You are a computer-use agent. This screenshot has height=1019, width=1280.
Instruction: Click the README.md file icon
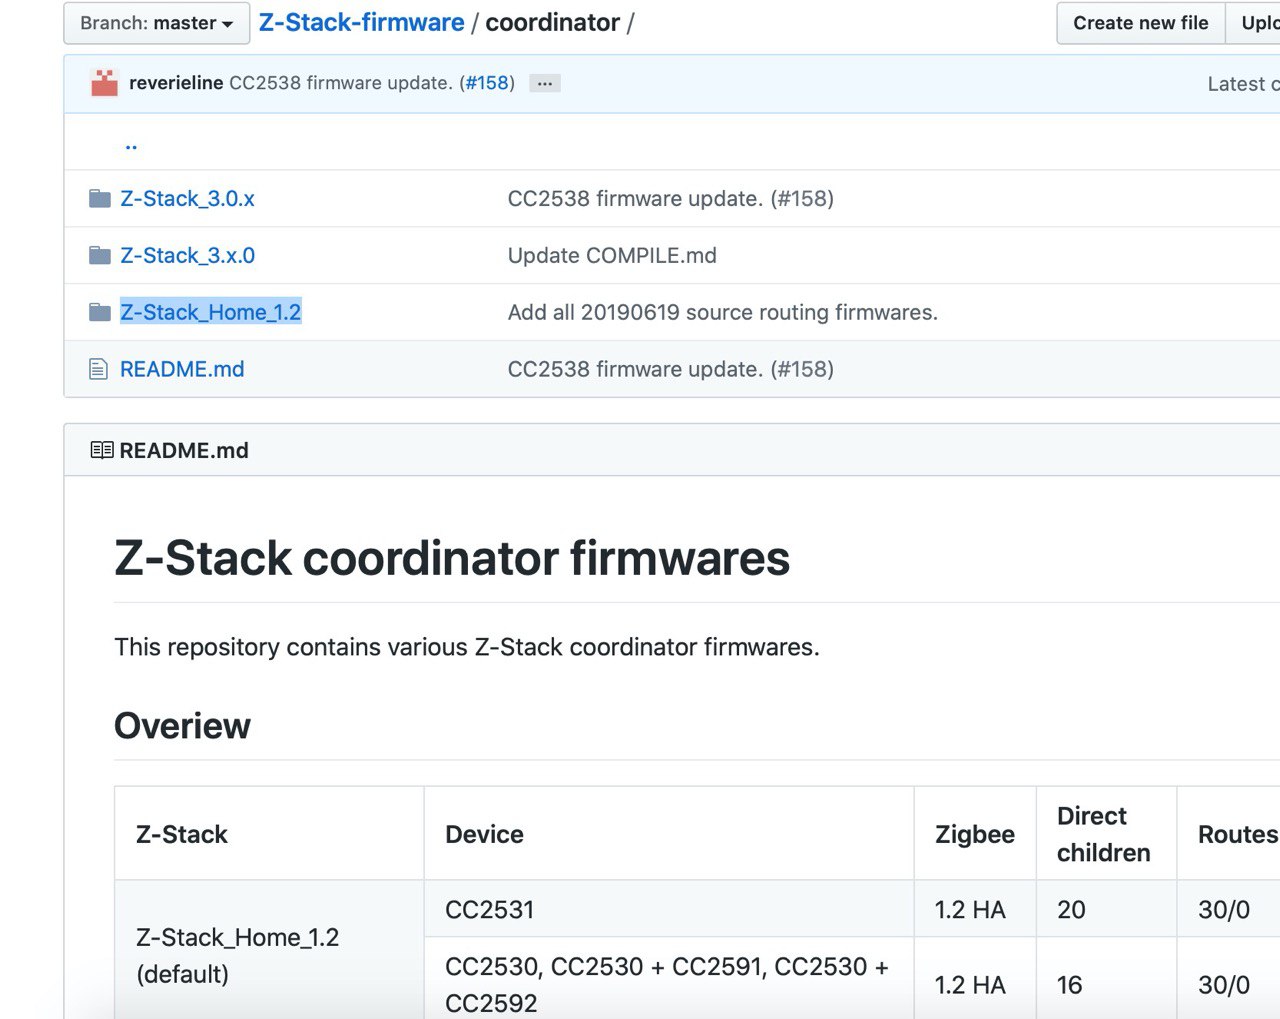(x=98, y=370)
